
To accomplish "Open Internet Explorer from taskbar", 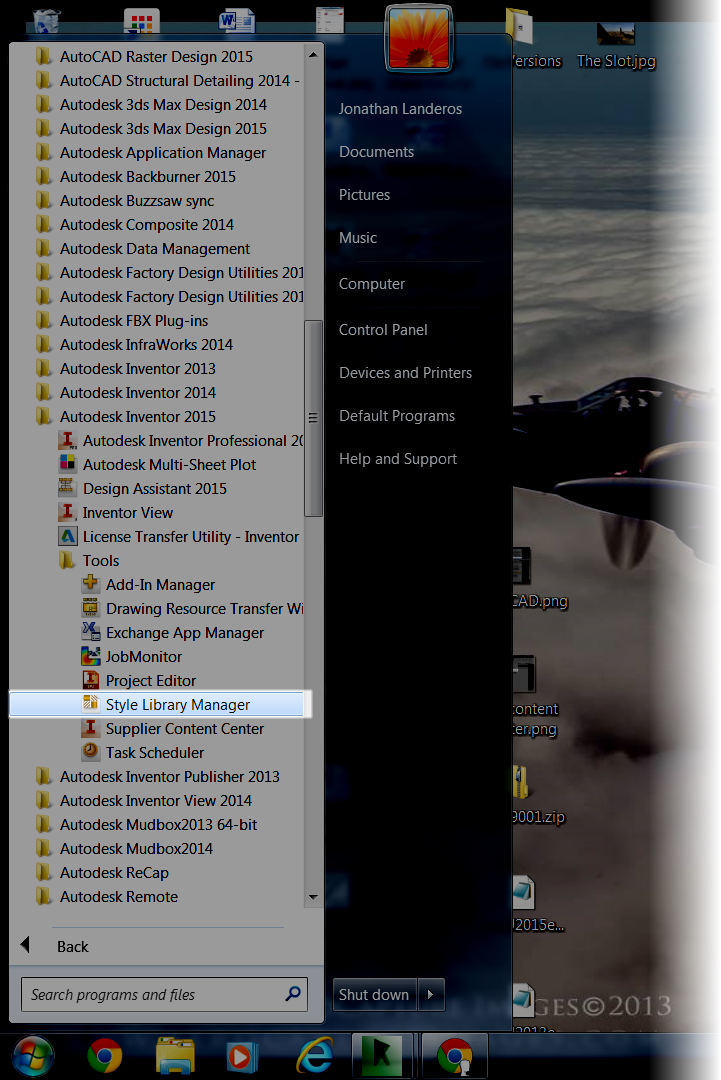I will [315, 1056].
